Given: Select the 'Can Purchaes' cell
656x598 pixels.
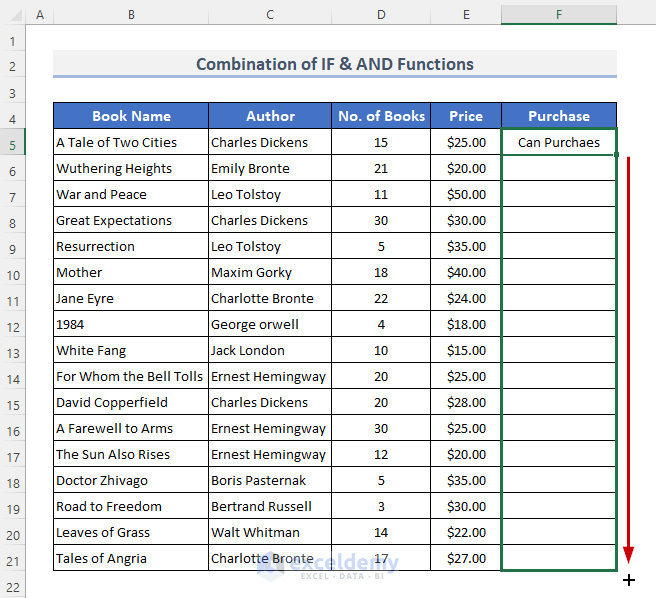Looking at the screenshot, I should coord(559,142).
